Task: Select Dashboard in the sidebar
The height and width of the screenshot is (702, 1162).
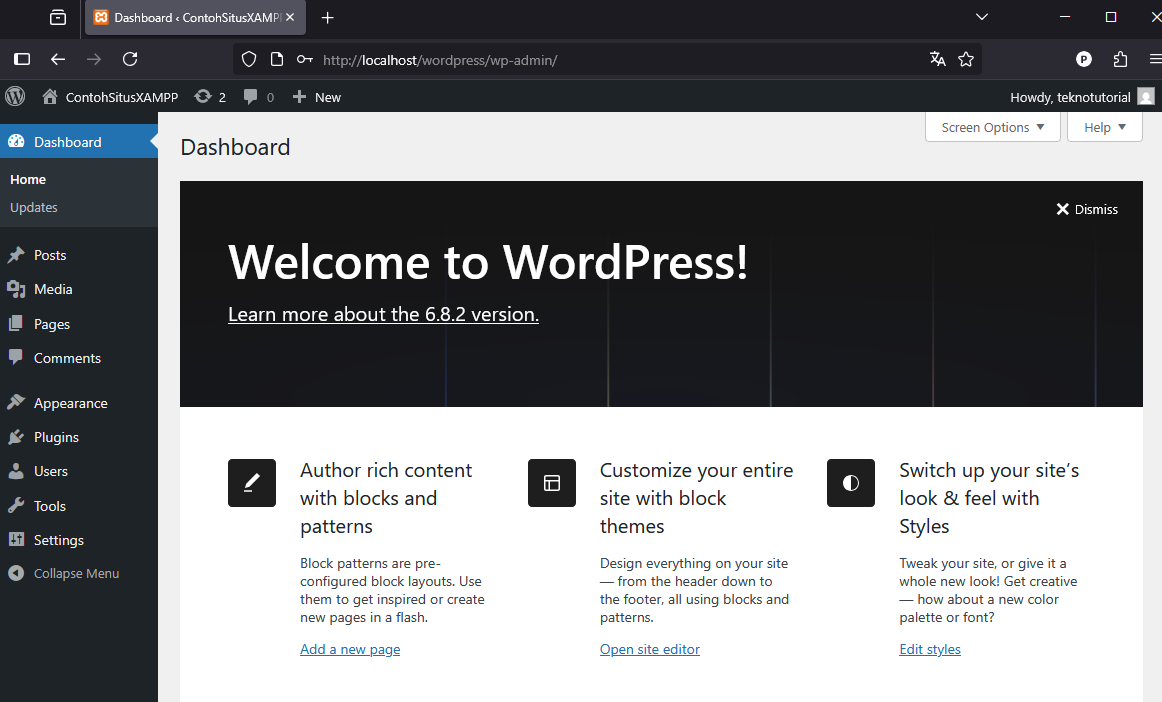Action: tap(79, 142)
